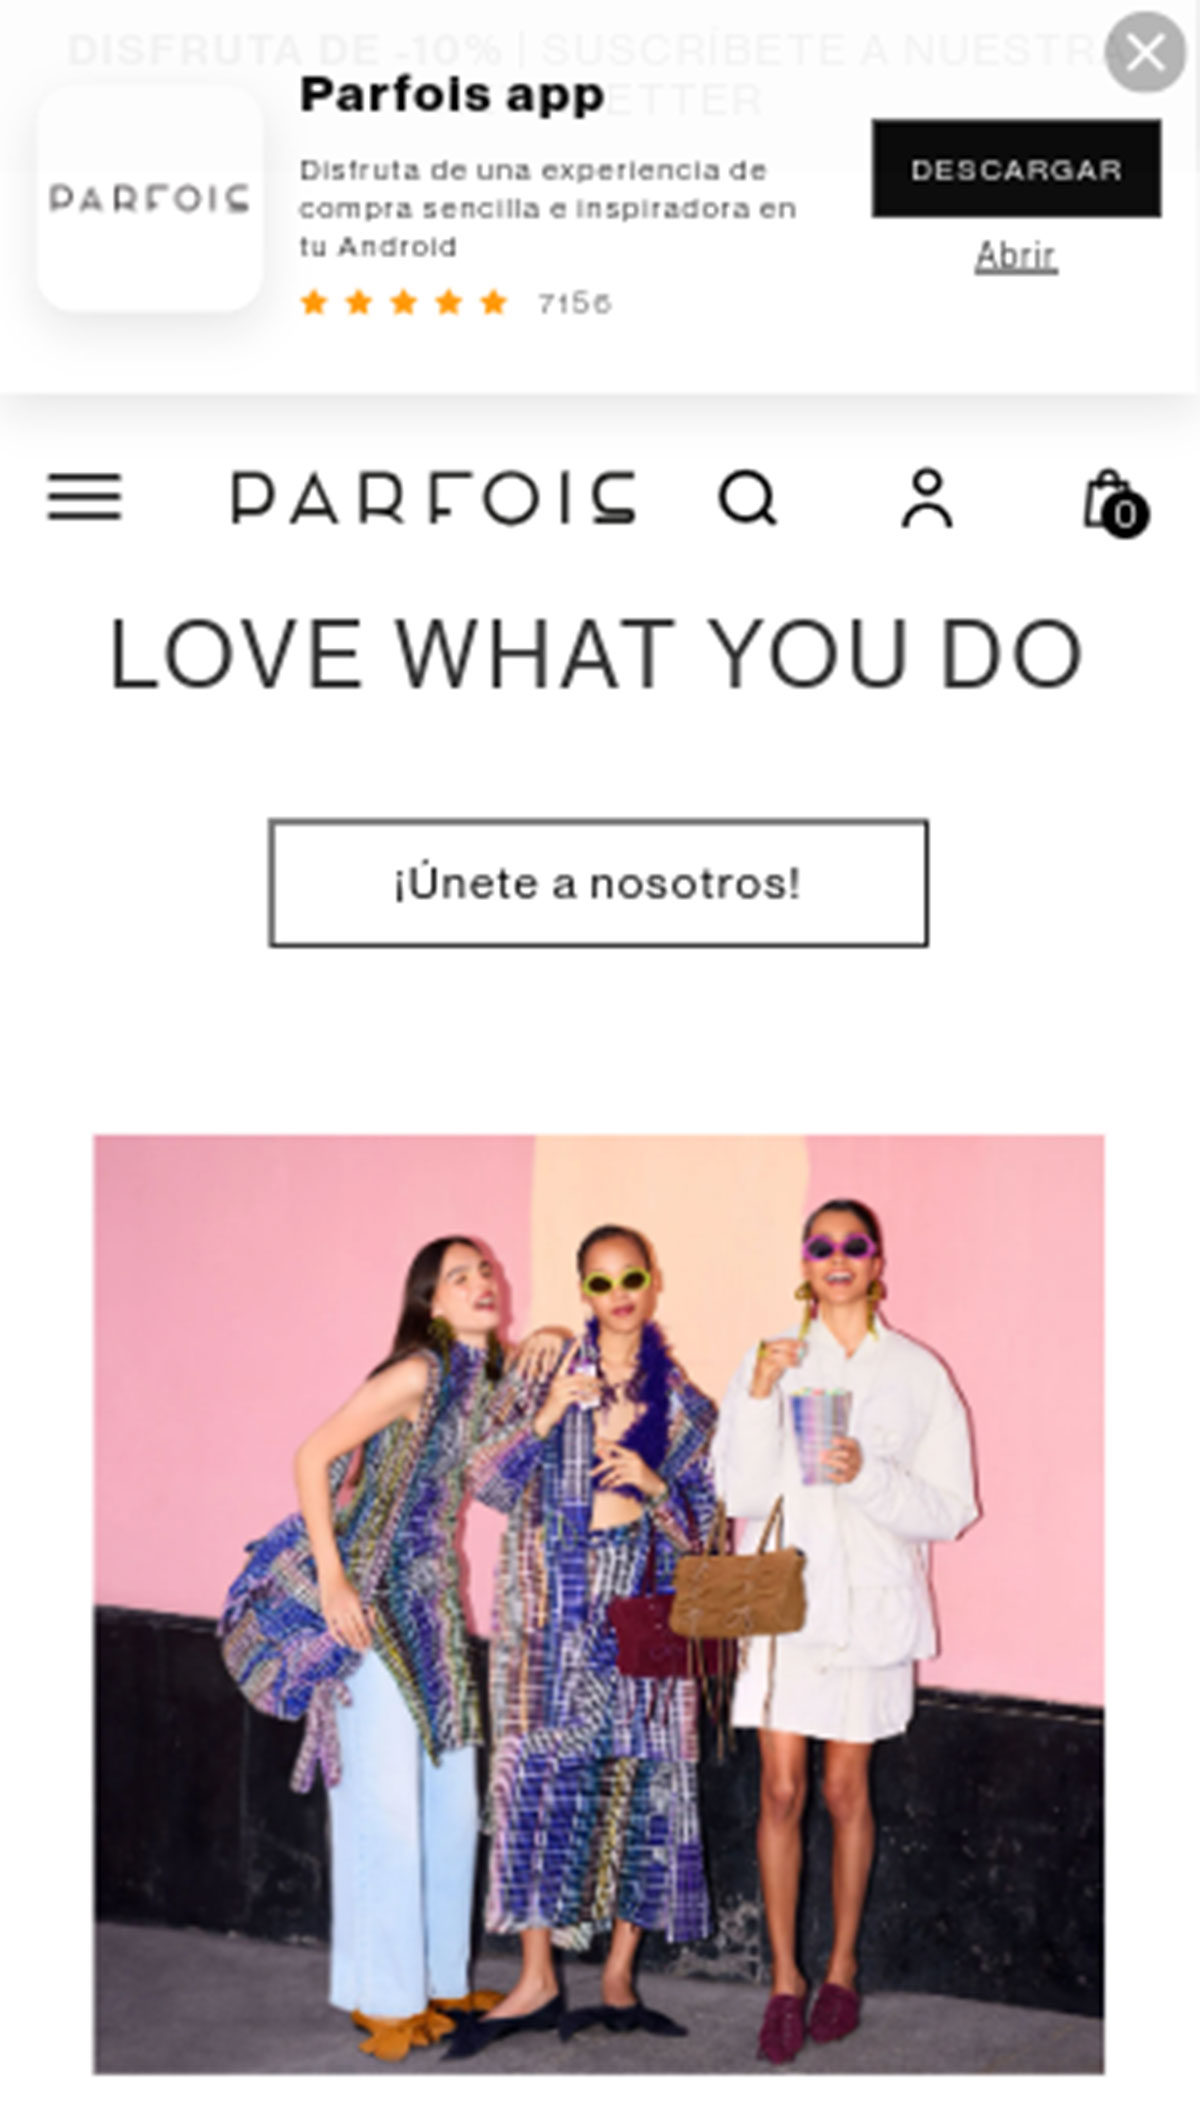Image resolution: width=1200 pixels, height=2125 pixels.
Task: Click the app description text about Android
Action: click(548, 208)
